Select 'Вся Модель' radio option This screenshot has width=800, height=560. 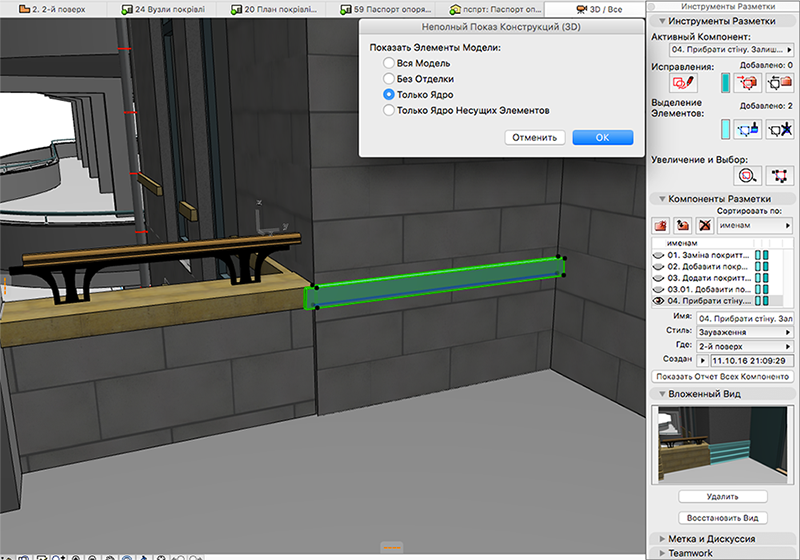tap(389, 64)
